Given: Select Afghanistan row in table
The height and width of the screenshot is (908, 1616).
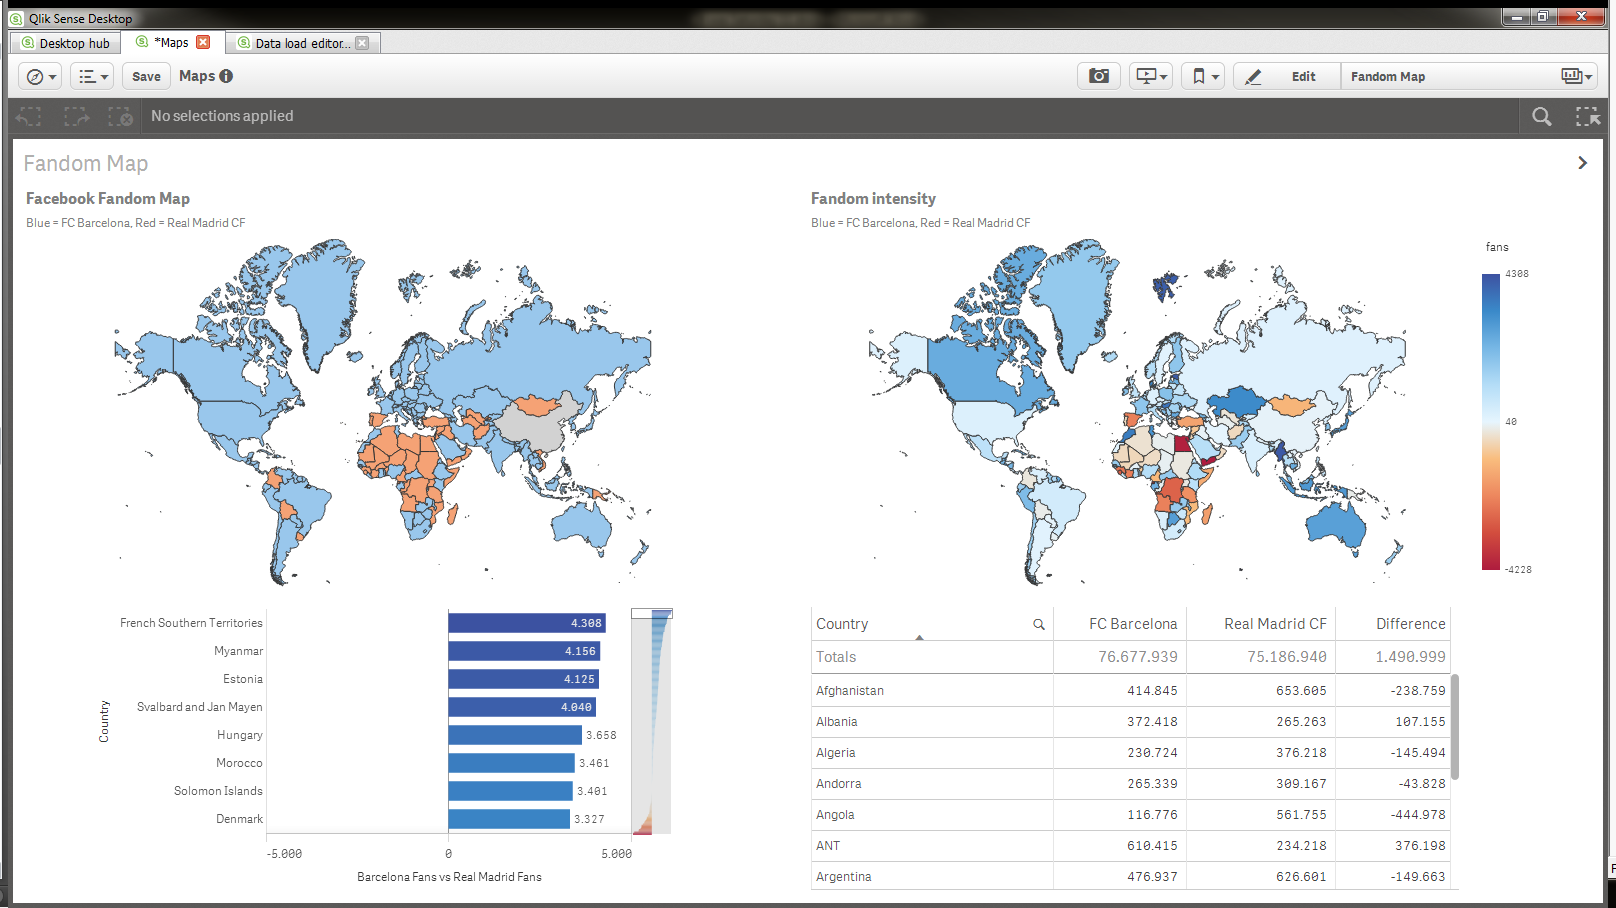Looking at the screenshot, I should (1131, 690).
